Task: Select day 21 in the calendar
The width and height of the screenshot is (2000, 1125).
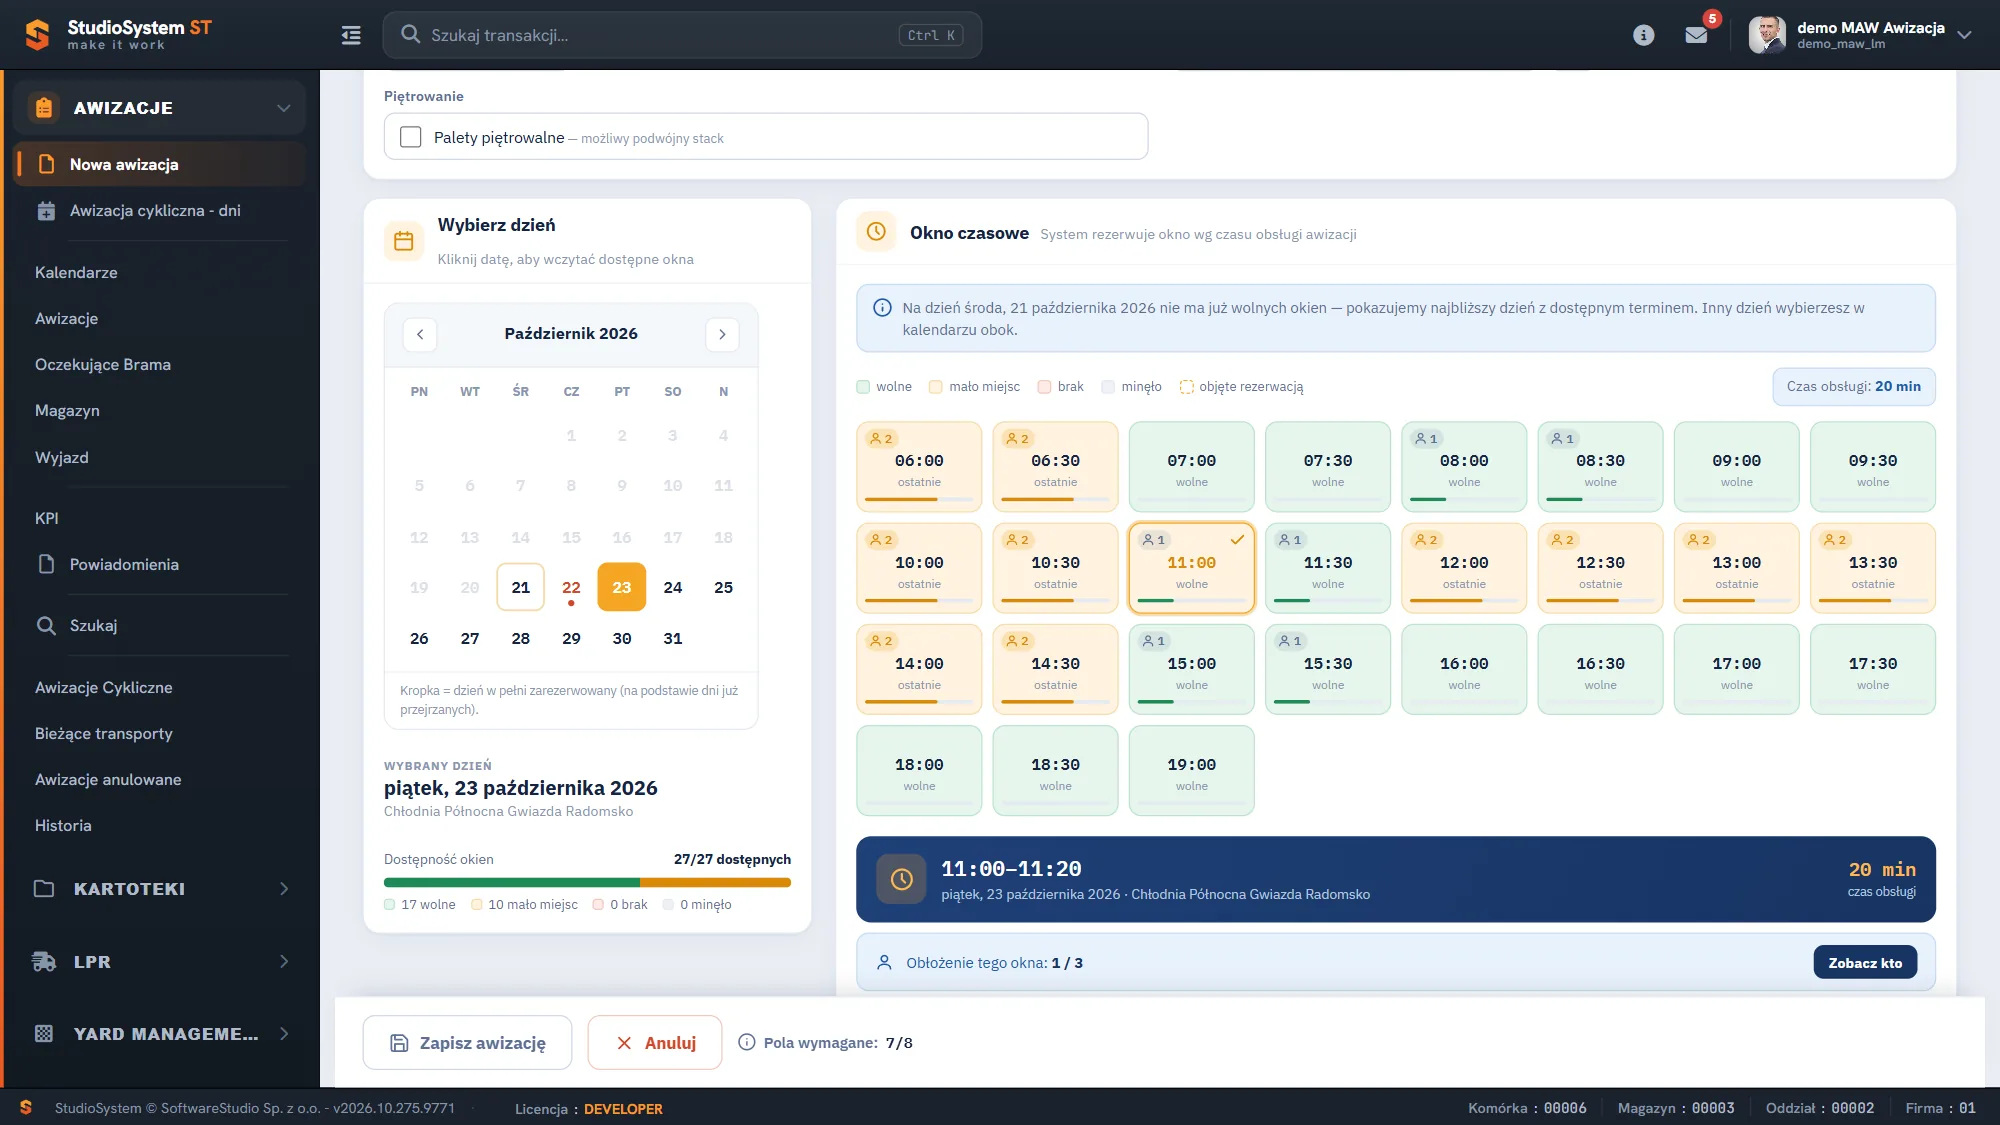Action: [x=521, y=588]
